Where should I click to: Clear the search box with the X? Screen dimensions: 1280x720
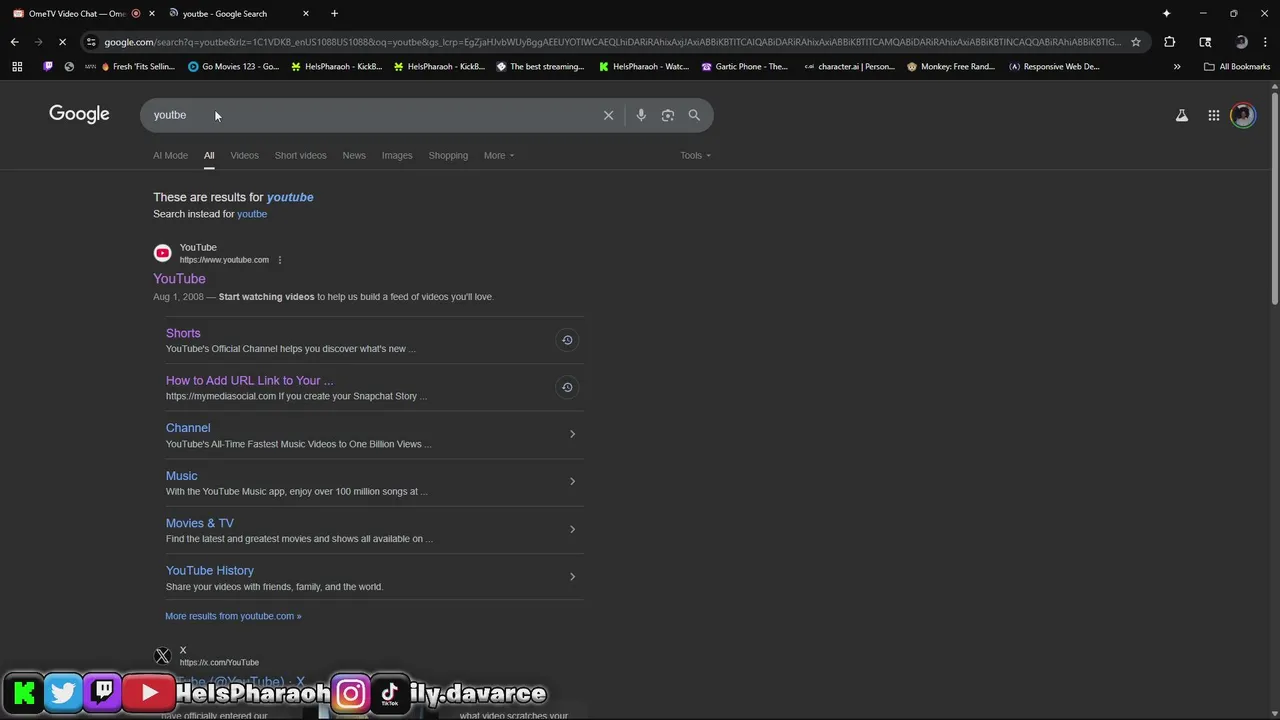[608, 115]
